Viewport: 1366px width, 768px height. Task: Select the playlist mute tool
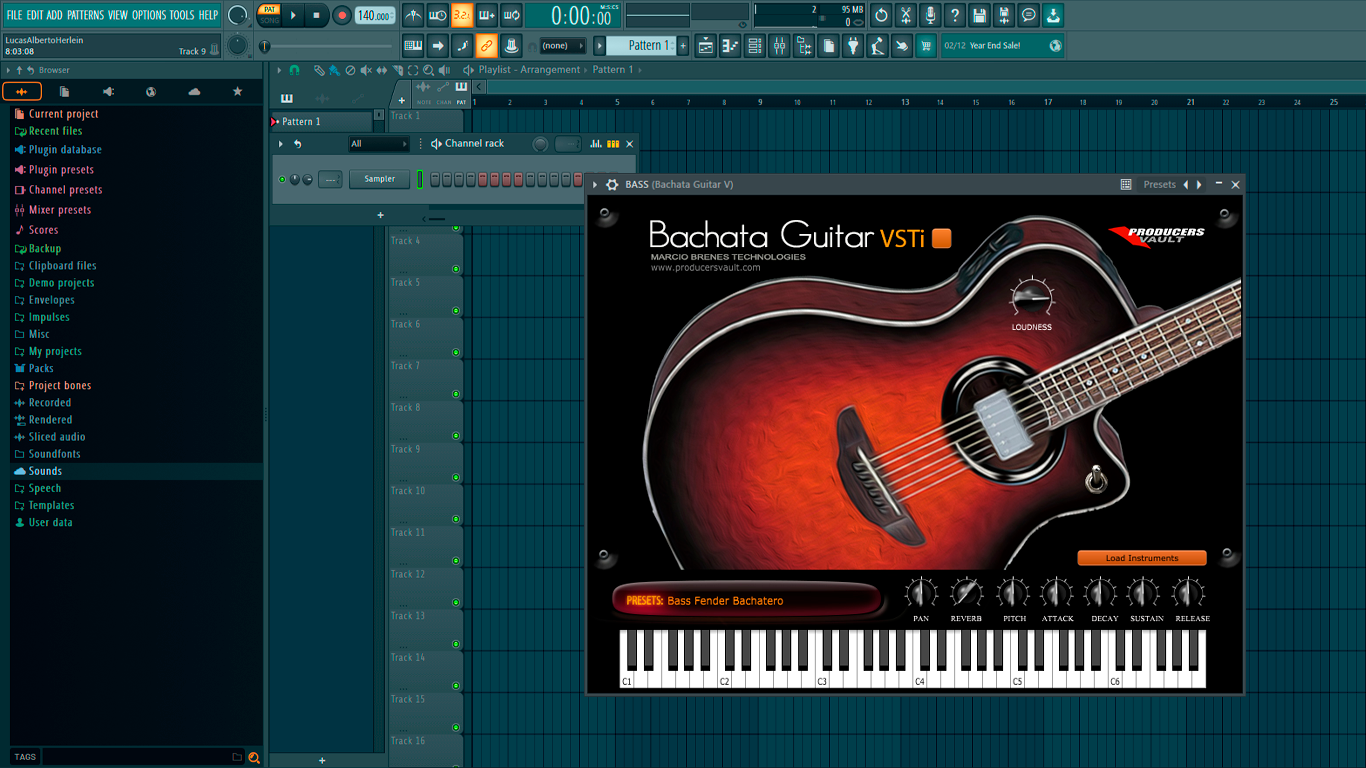tap(365, 70)
